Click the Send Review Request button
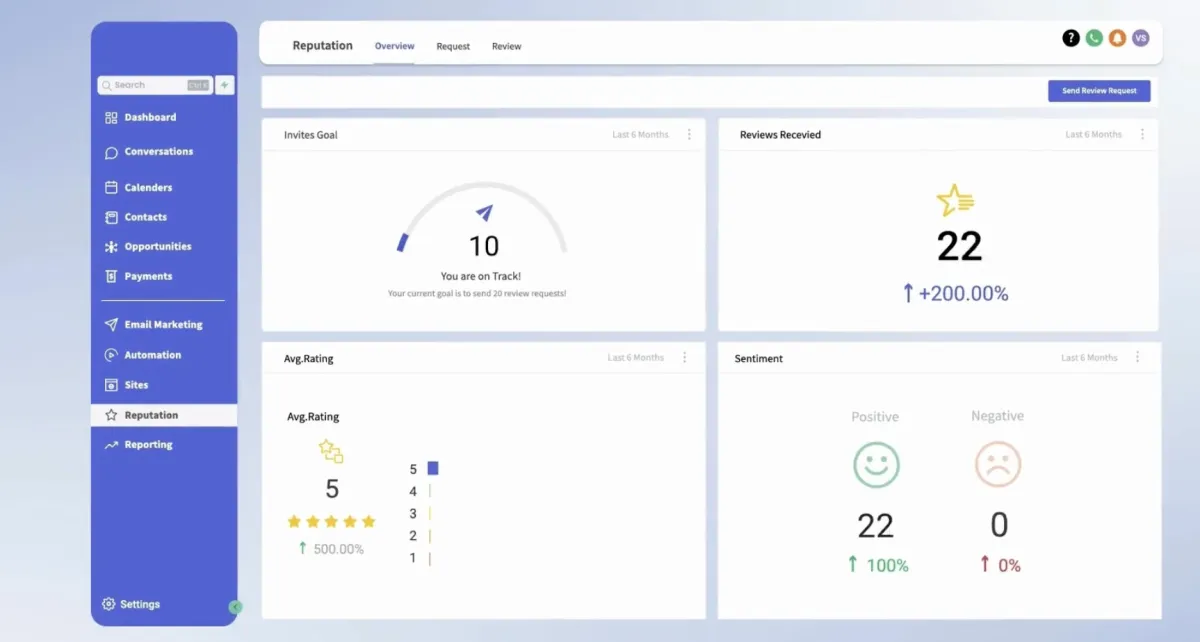Image resolution: width=1200 pixels, height=642 pixels. (1099, 91)
